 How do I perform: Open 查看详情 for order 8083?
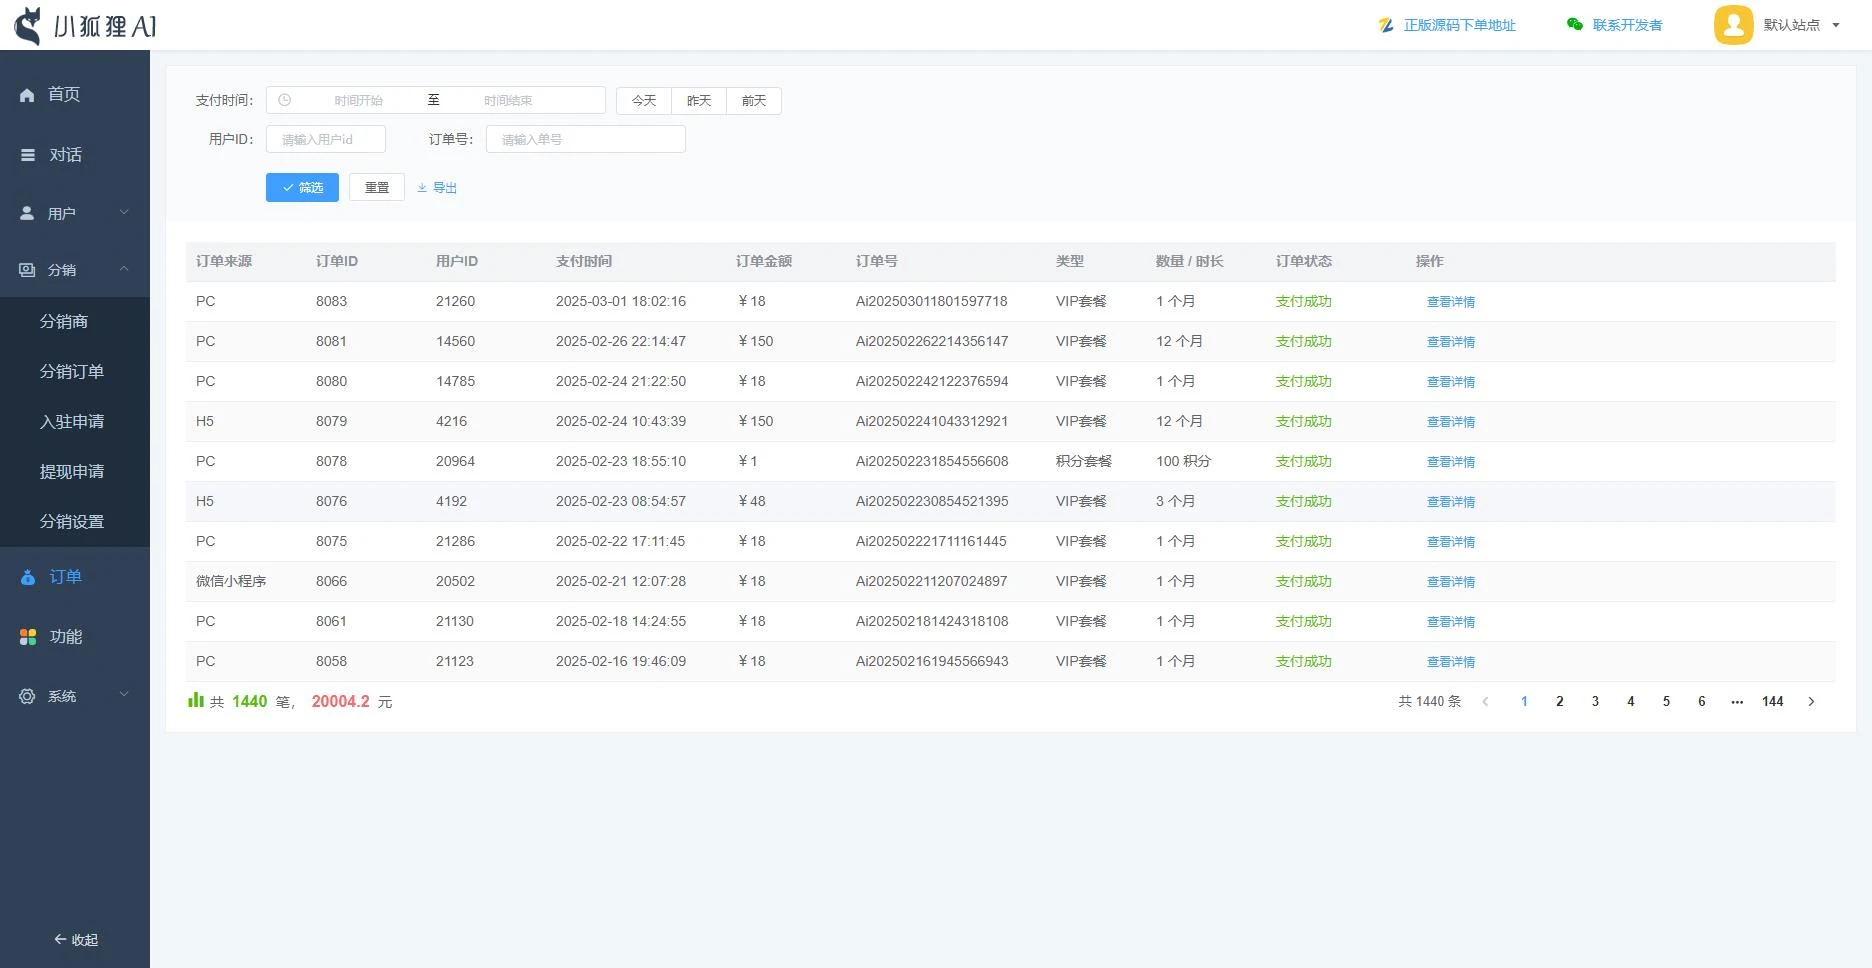[1452, 301]
